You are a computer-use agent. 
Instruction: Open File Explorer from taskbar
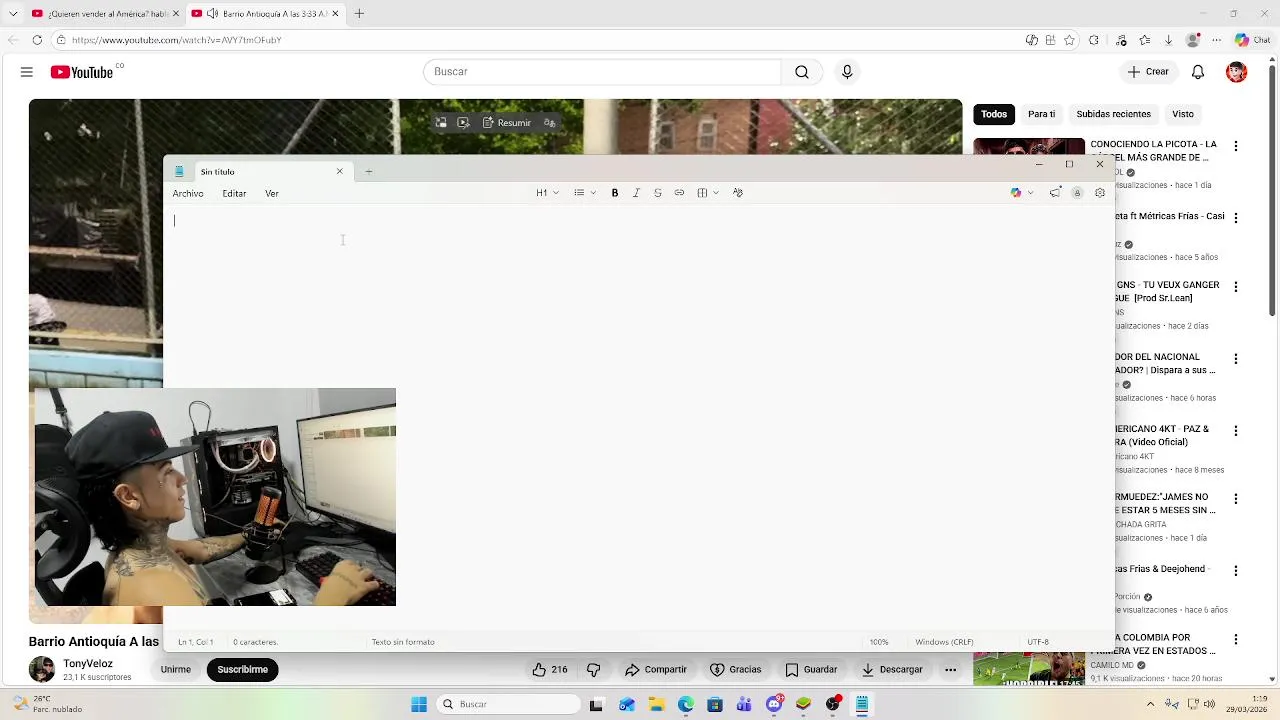pos(657,705)
